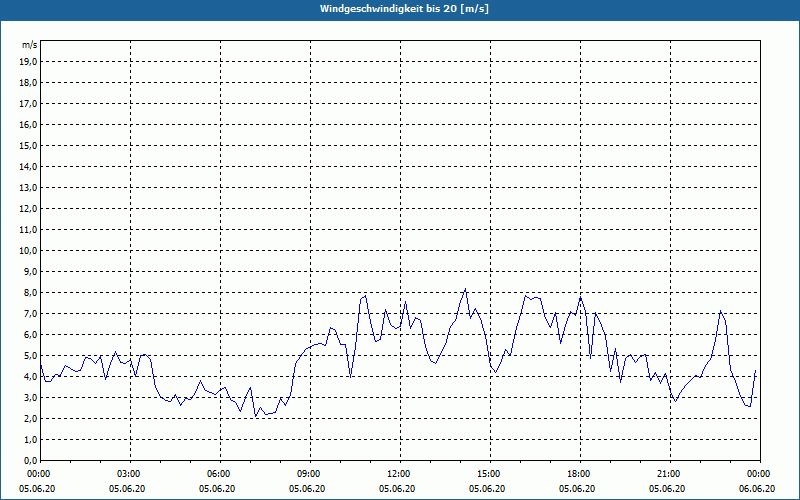The image size is (800, 500).
Task: Click the 15:00 time axis label
Action: [491, 474]
